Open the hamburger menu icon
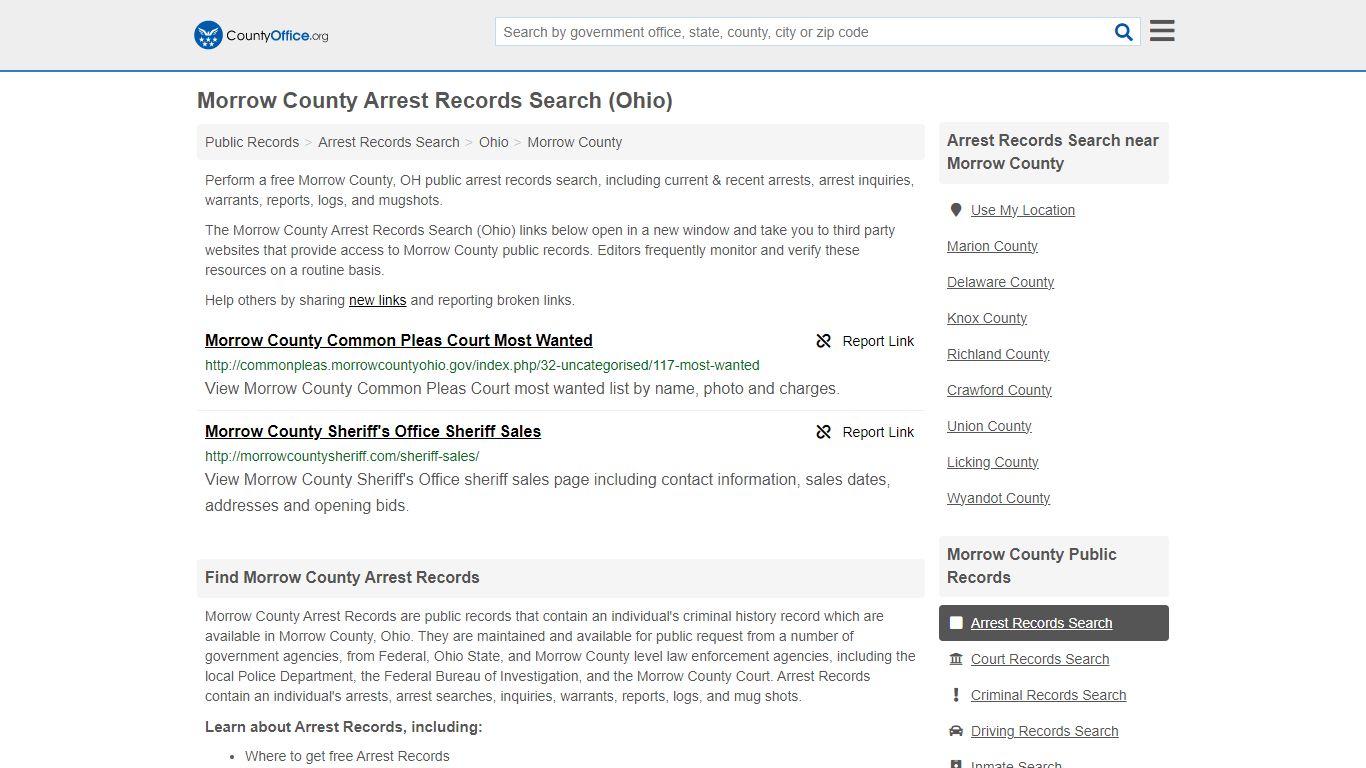This screenshot has width=1366, height=768. click(1162, 31)
